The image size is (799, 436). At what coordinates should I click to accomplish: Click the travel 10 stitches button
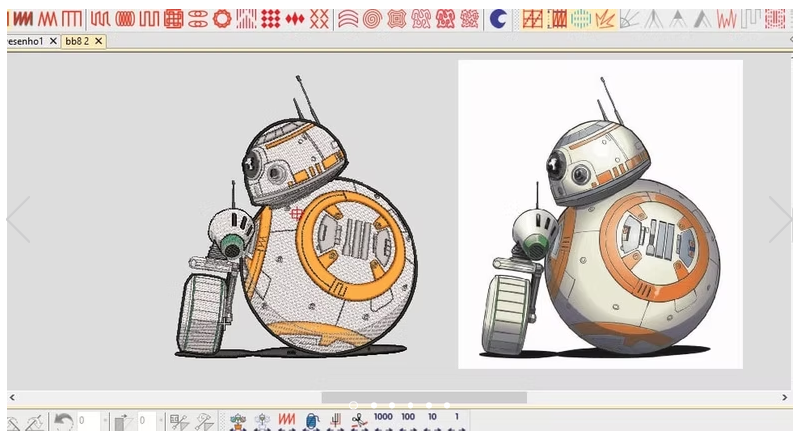coord(432,420)
